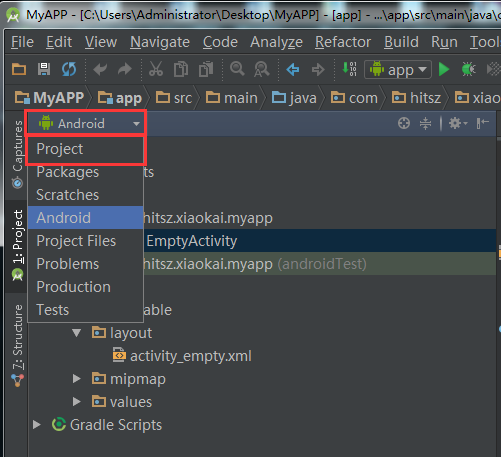Click the com breadcrumb
Viewport: 501px width, 457px height.
pyautogui.click(x=354, y=98)
